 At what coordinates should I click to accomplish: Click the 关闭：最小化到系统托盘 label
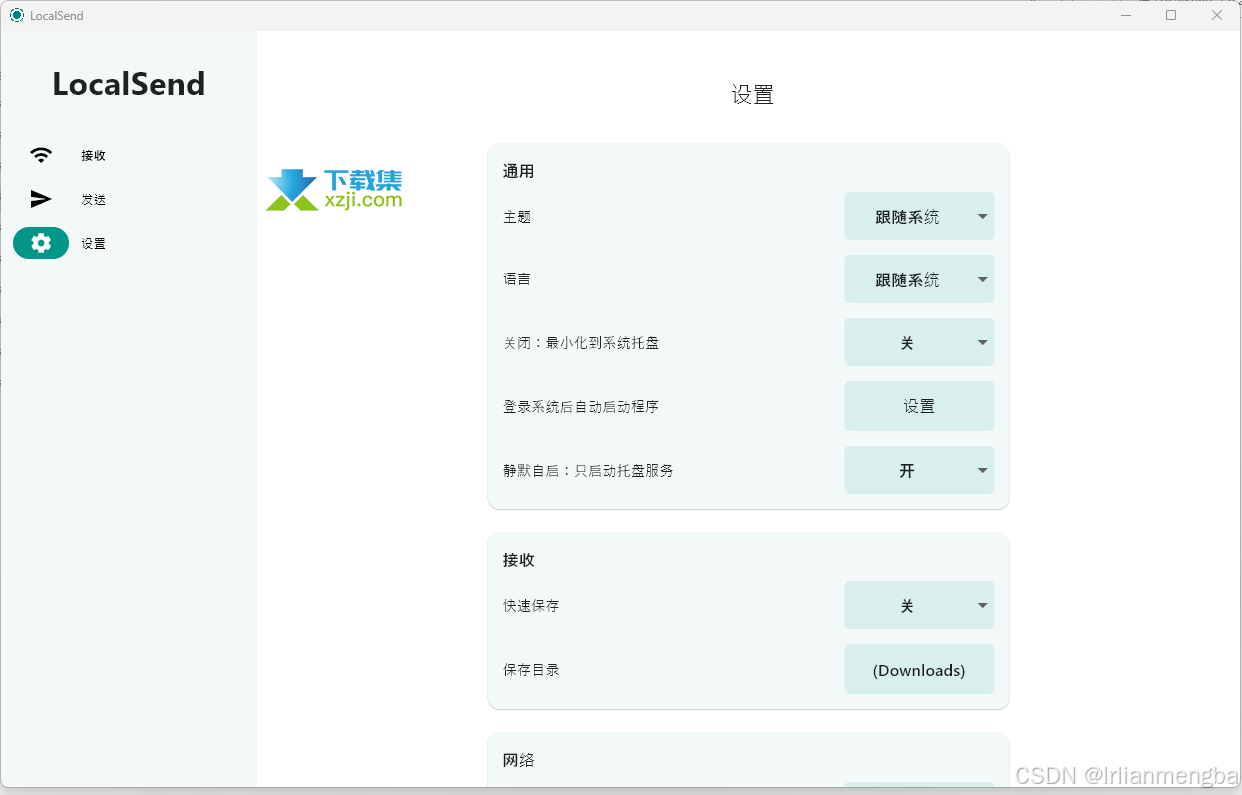click(581, 343)
